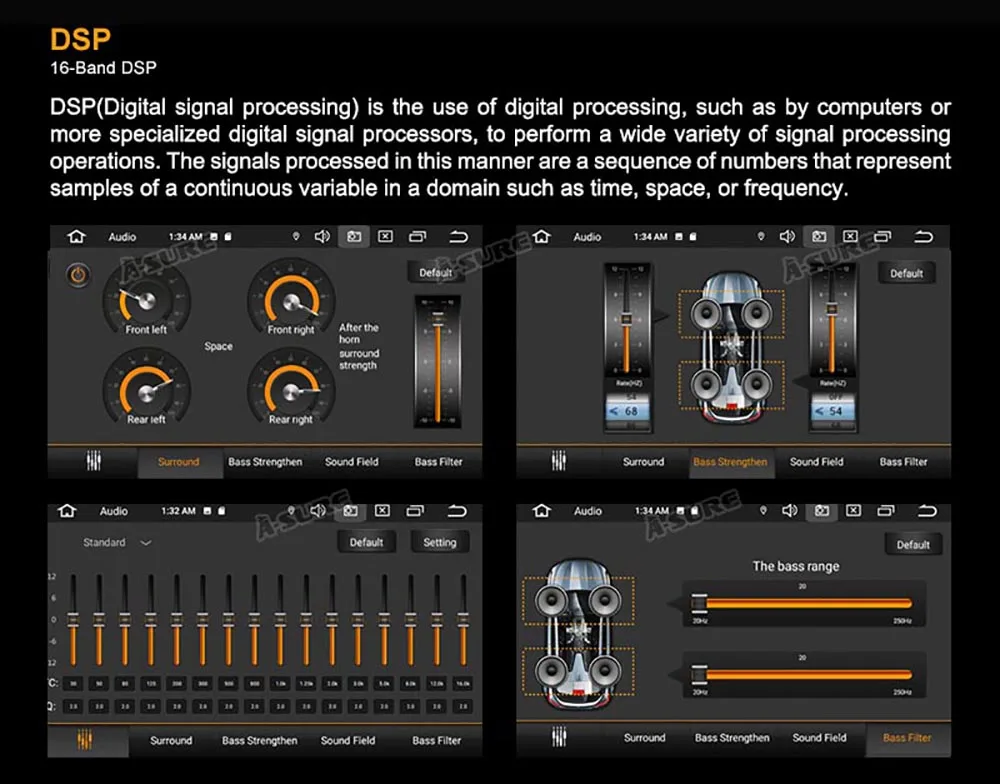Select rear speakers on the Bass Strengthen car image
The width and height of the screenshot is (1000, 784).
coord(732,385)
